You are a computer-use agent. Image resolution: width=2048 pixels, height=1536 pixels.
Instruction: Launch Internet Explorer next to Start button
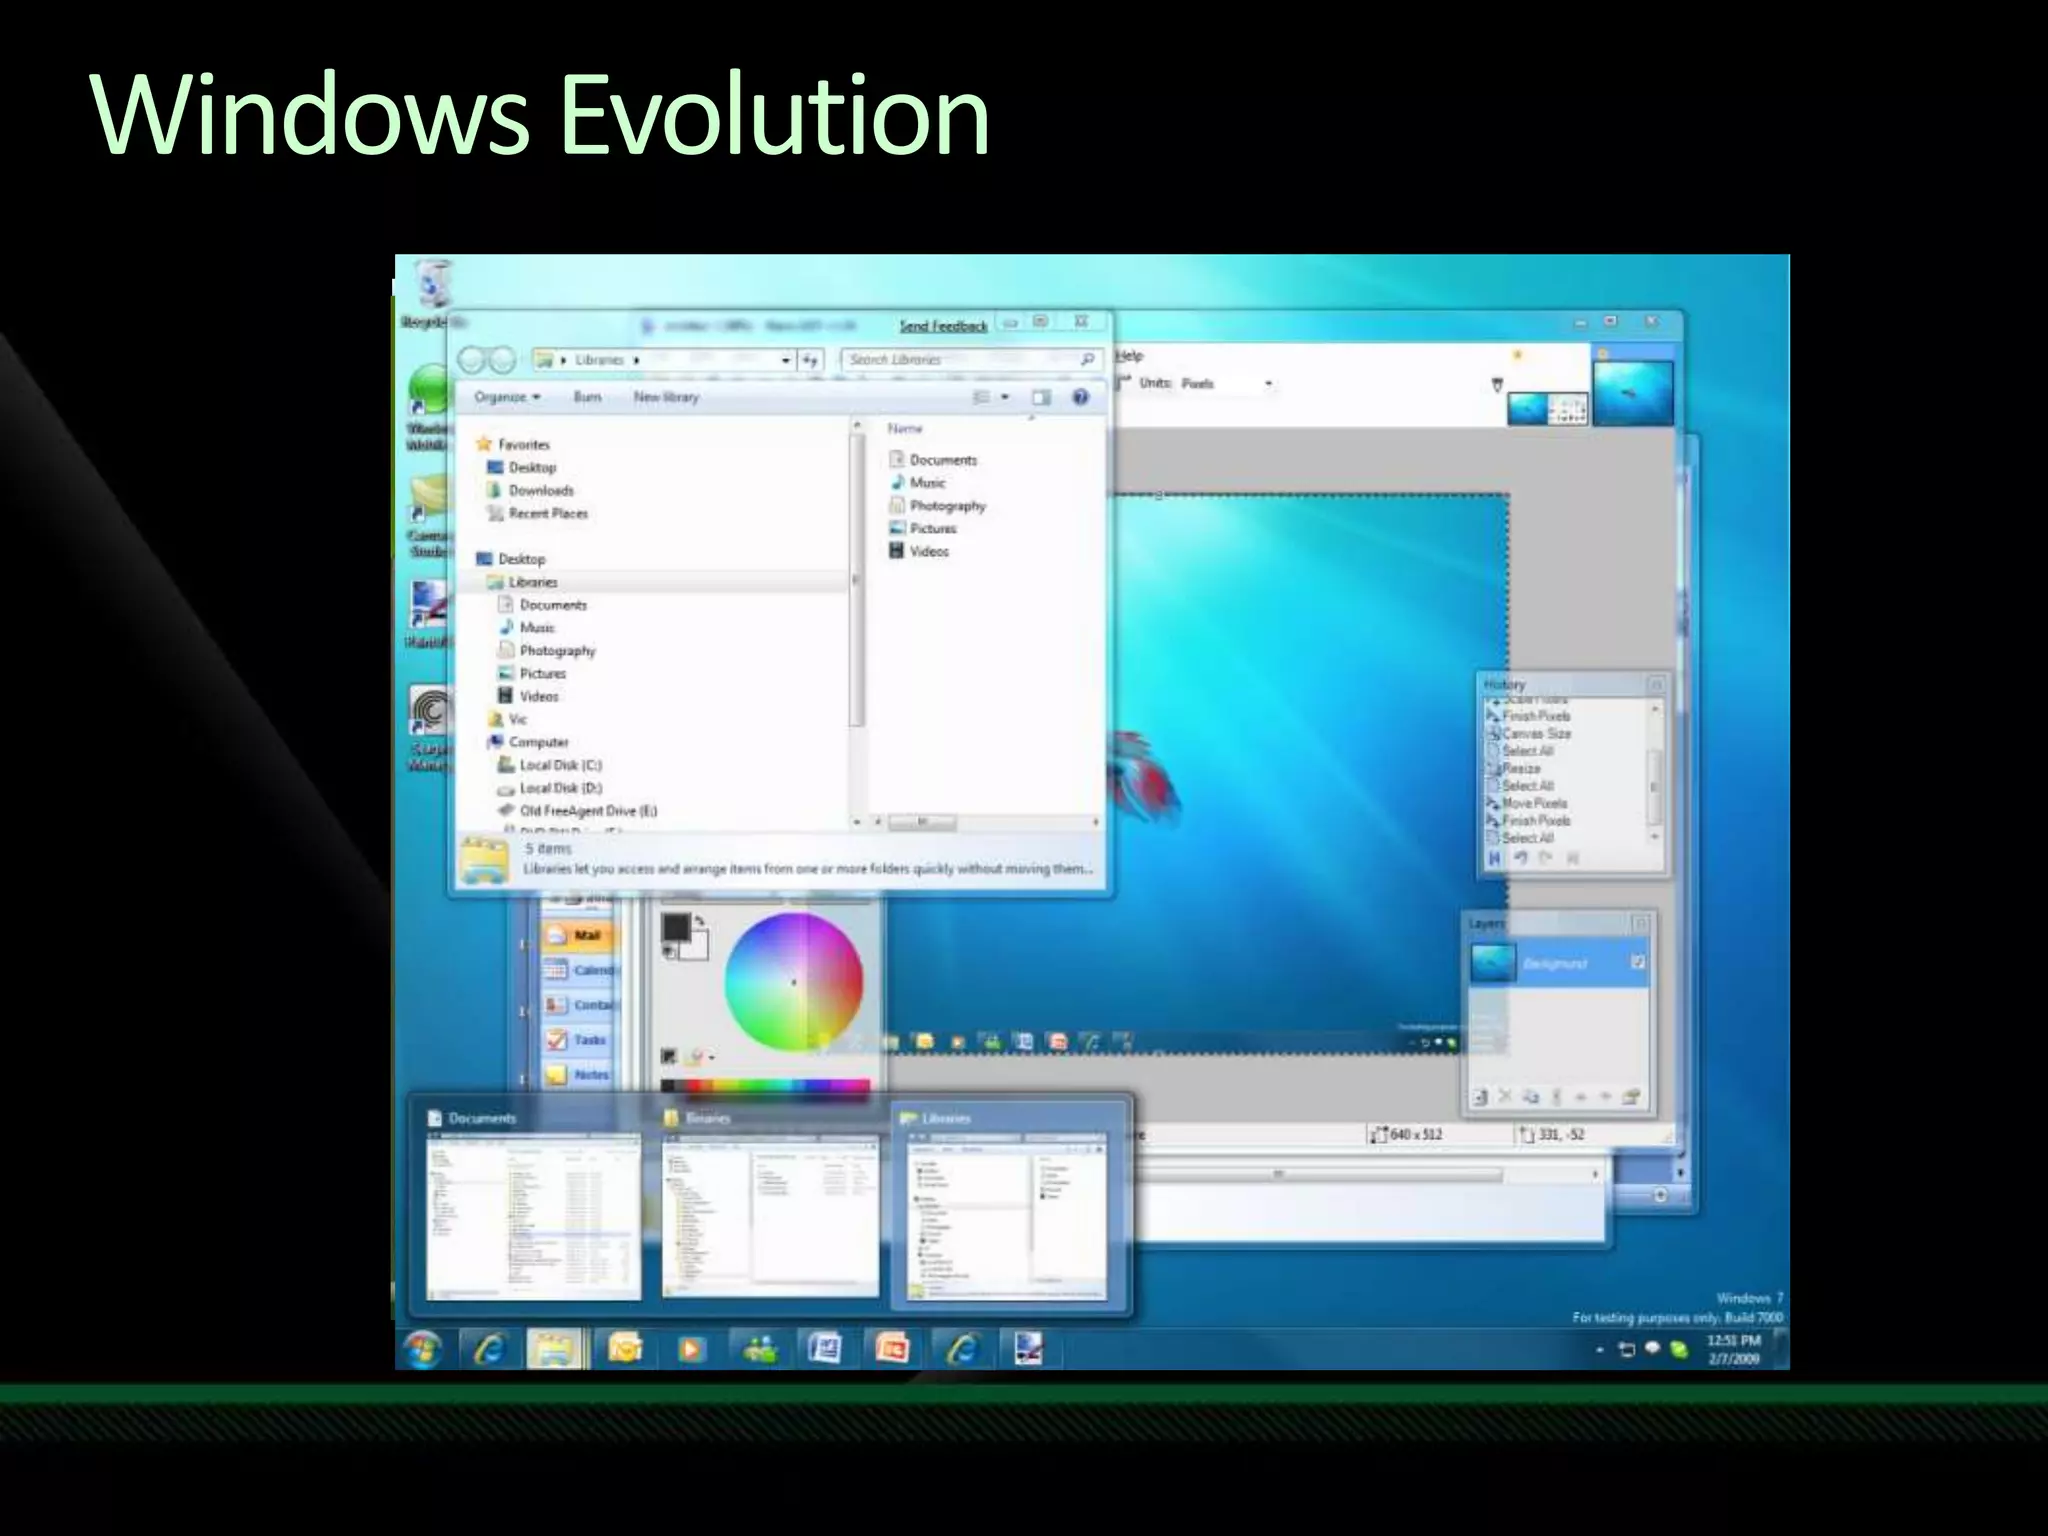pos(490,1350)
